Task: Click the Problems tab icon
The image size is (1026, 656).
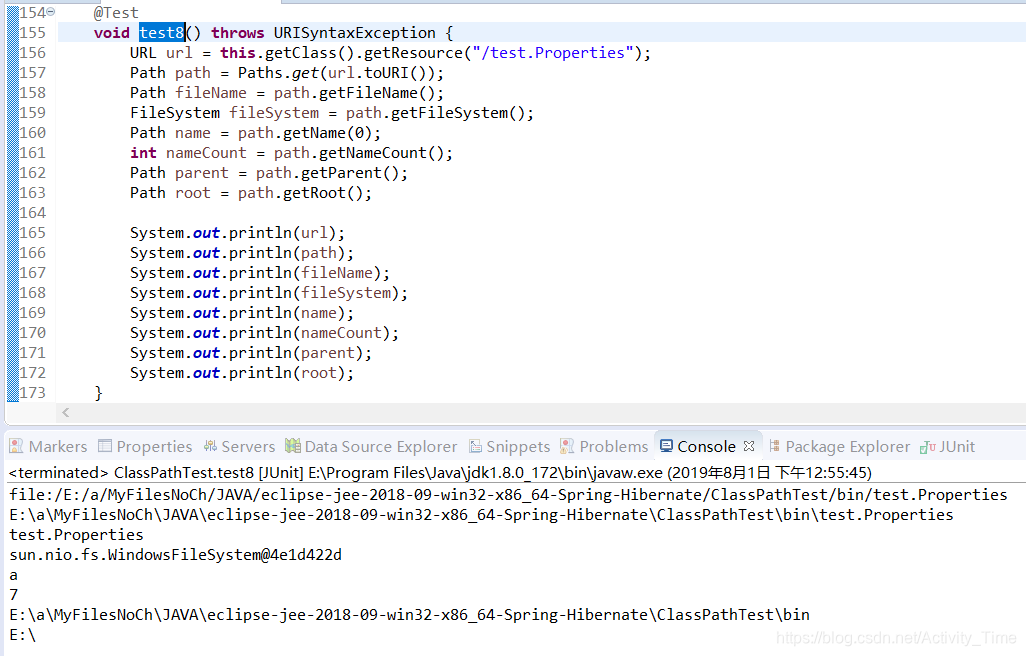Action: pyautogui.click(x=567, y=445)
